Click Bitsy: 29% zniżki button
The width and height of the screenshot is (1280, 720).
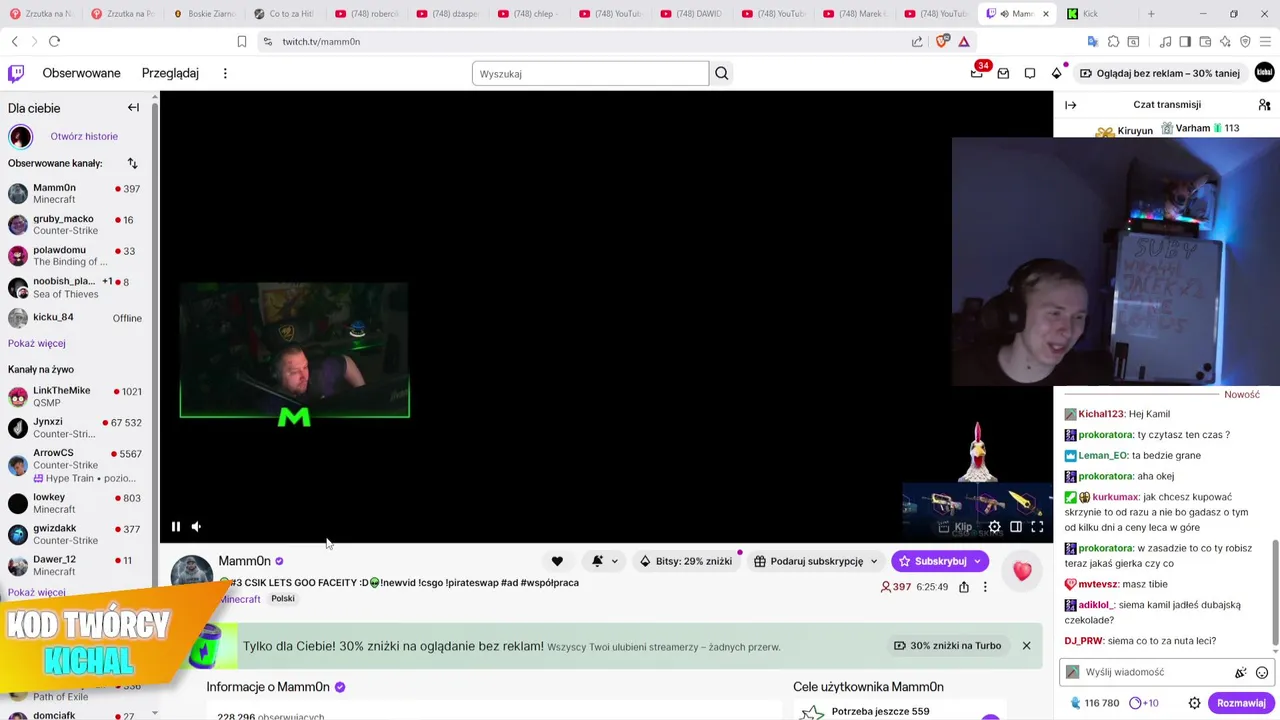[x=686, y=561]
